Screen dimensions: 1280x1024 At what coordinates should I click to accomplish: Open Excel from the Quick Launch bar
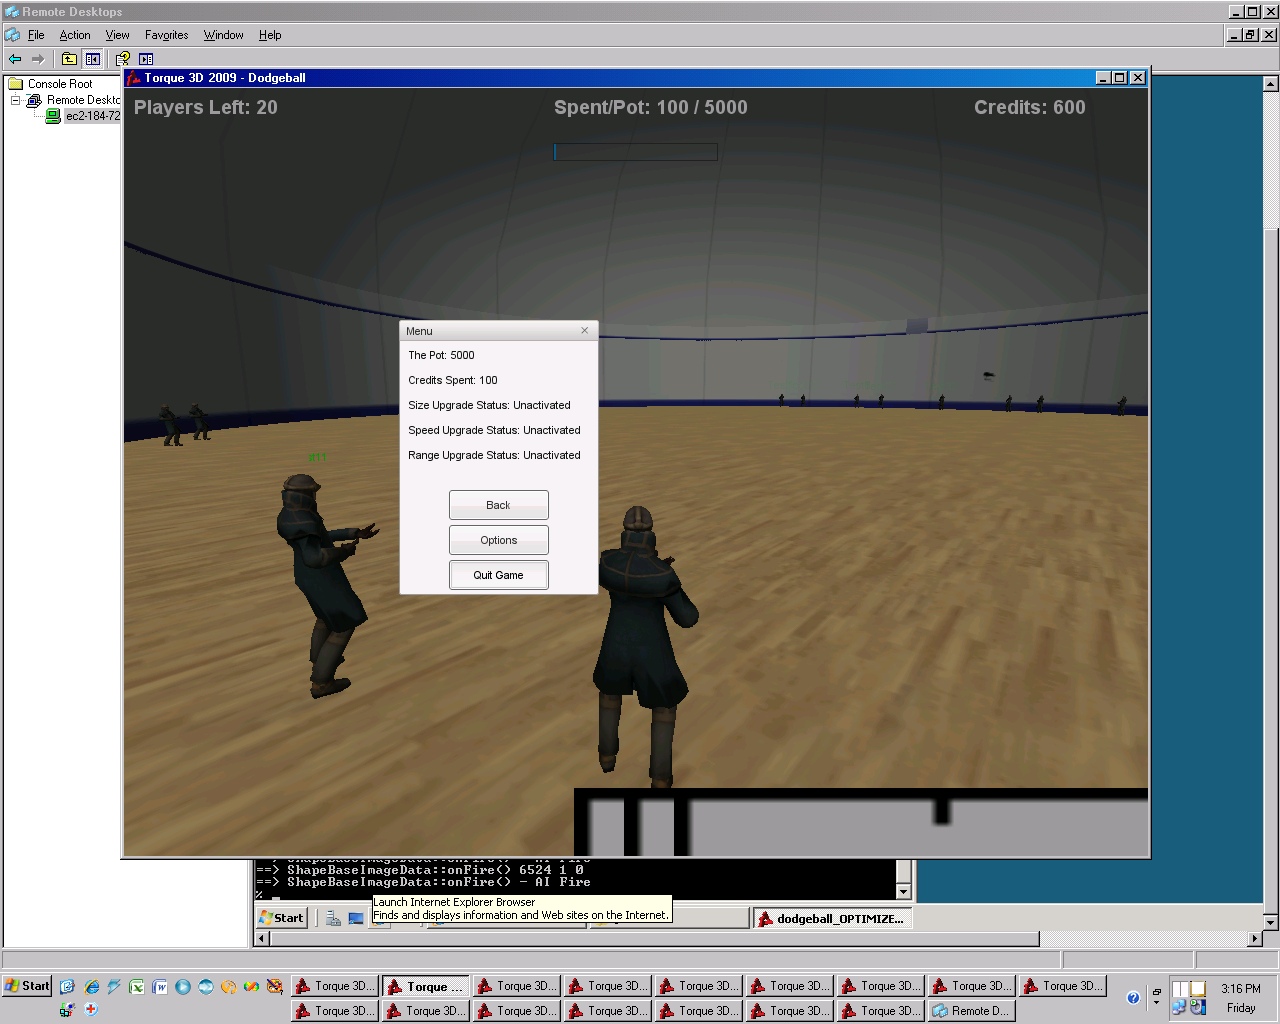click(137, 987)
